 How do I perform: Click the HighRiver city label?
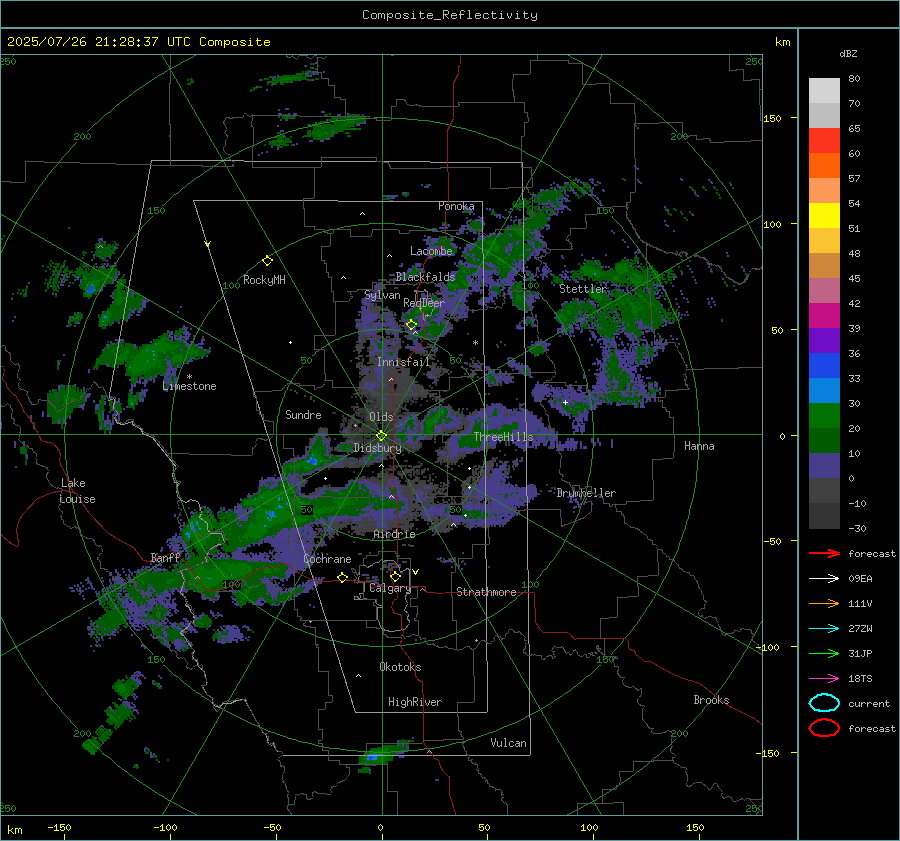tap(415, 702)
